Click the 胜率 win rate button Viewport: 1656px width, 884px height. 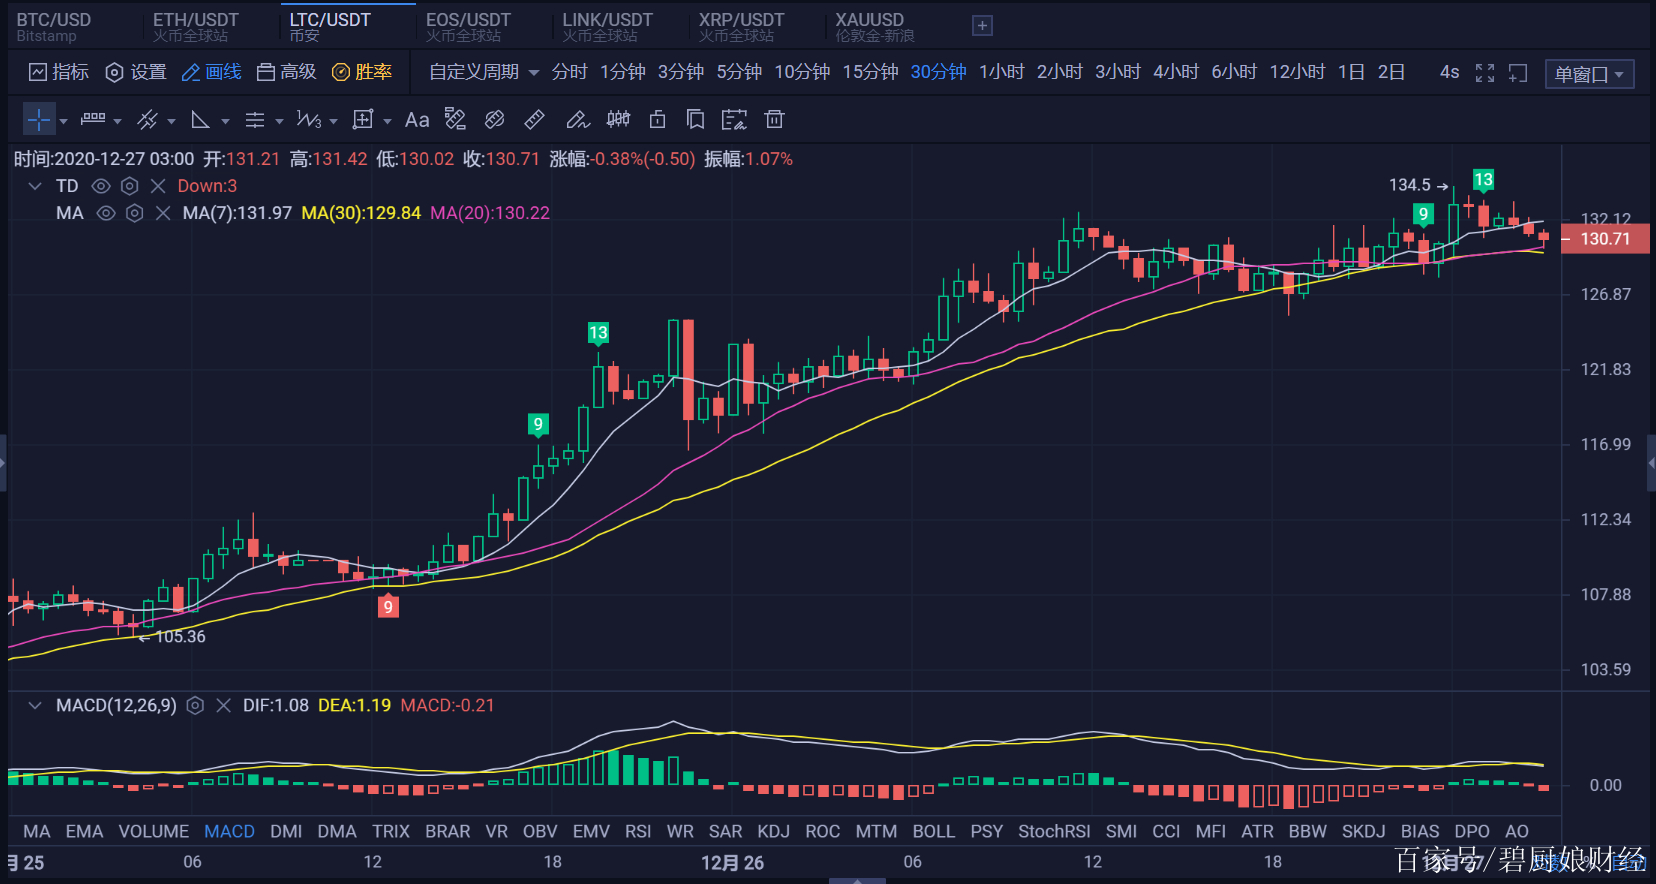pos(362,72)
